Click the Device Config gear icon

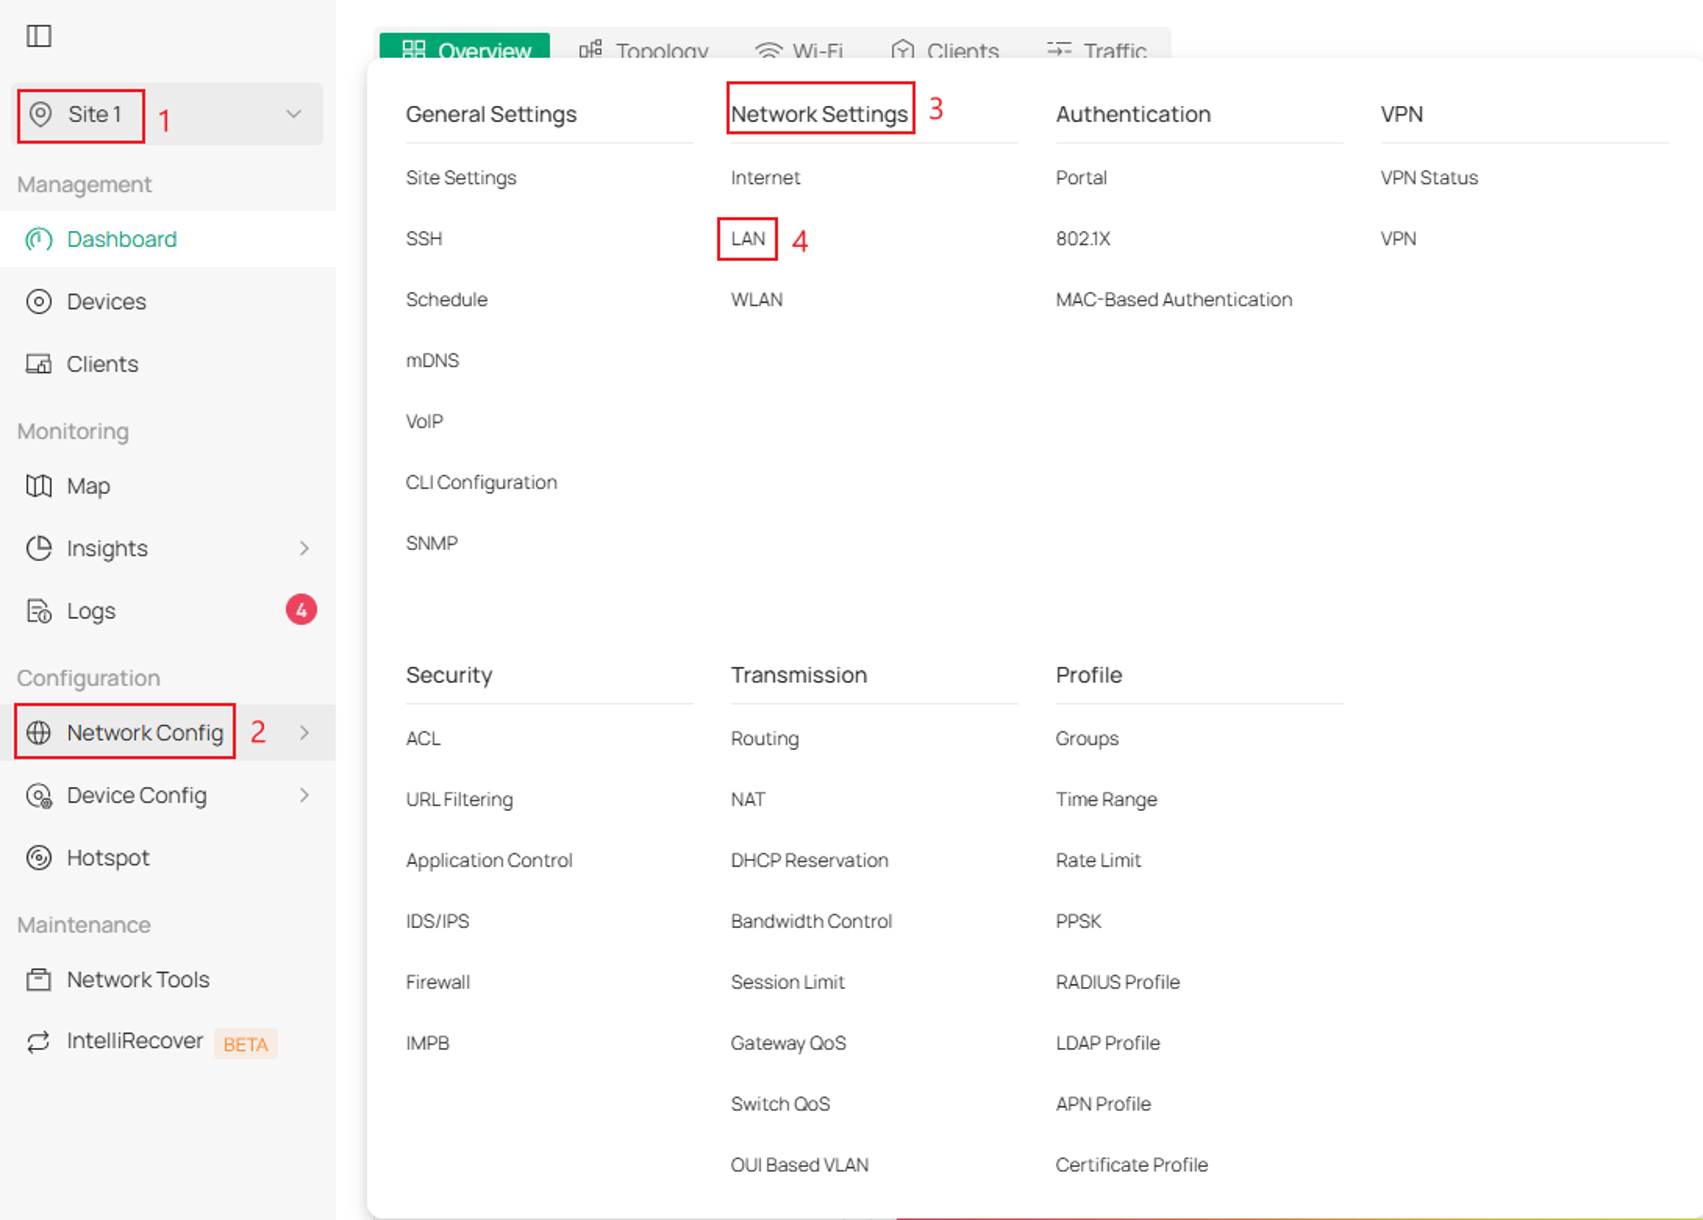coord(39,795)
